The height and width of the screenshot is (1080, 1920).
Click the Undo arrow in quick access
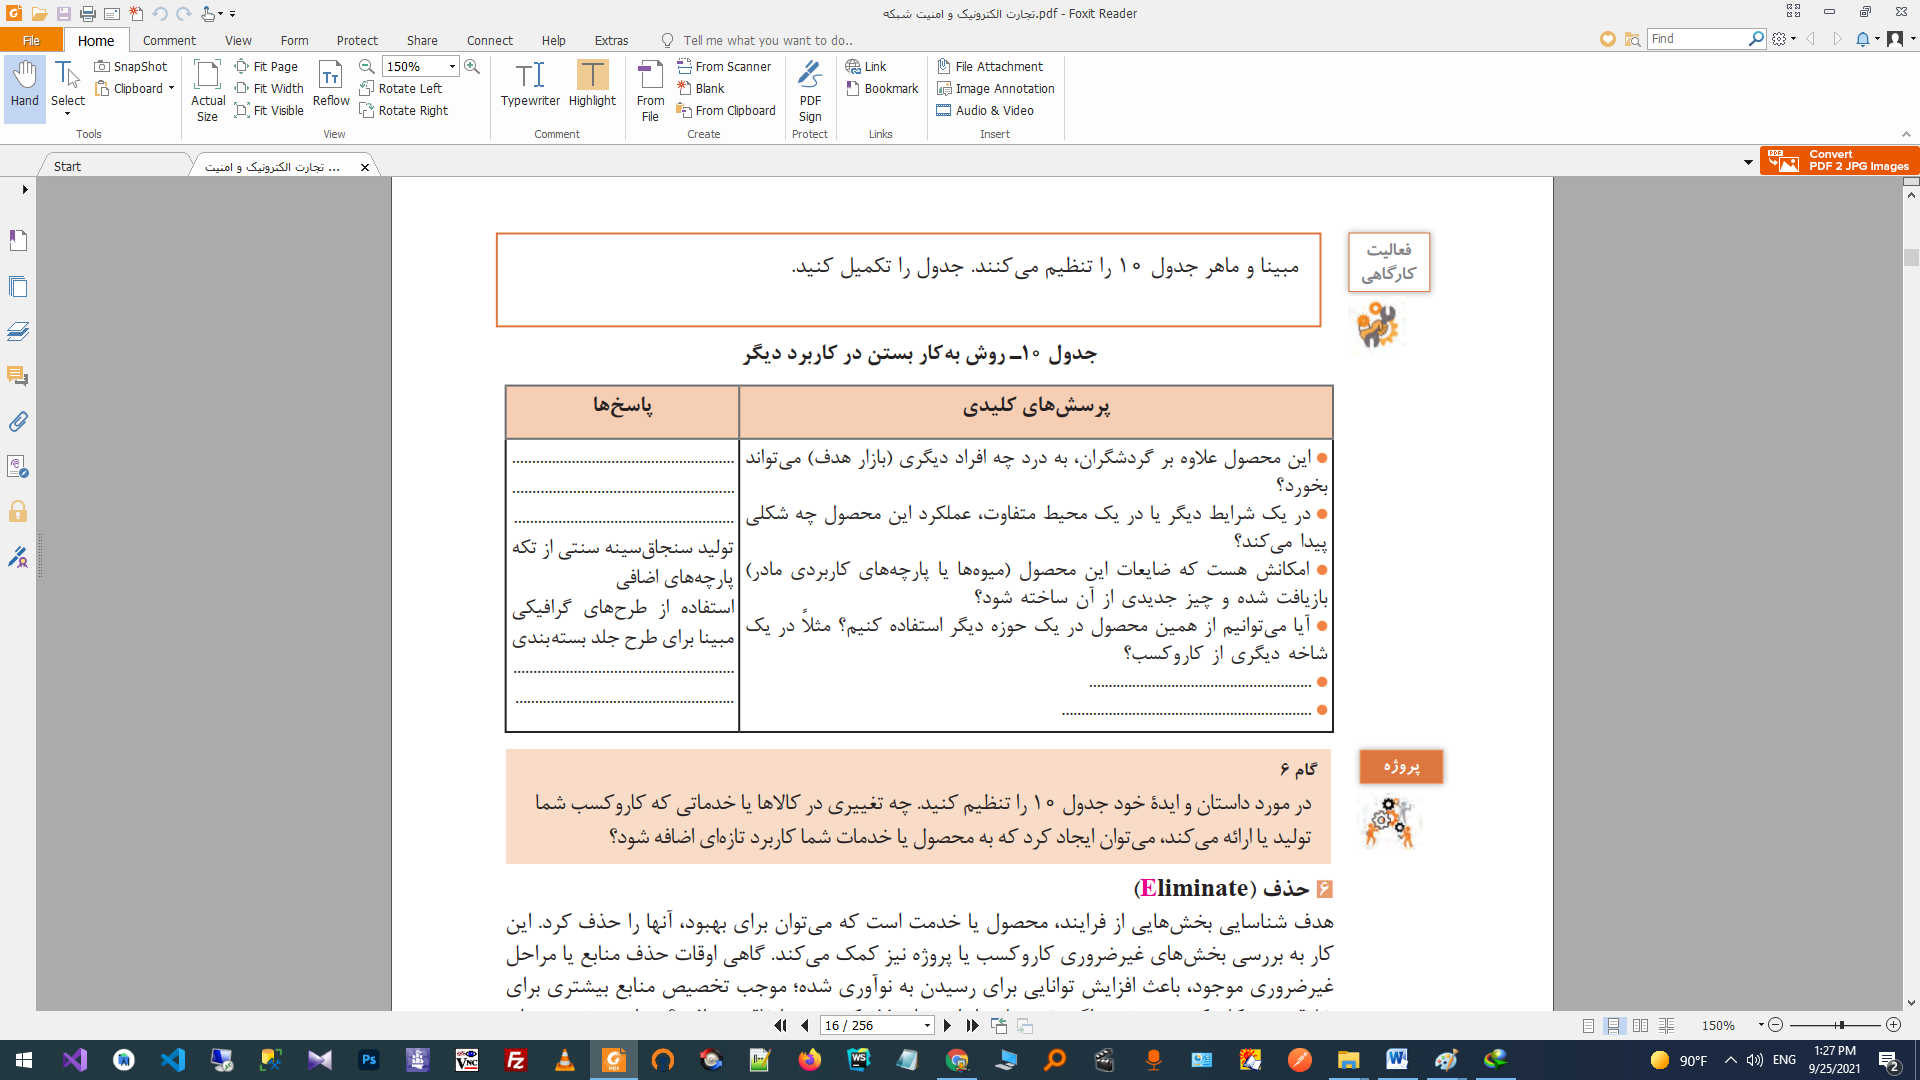coord(160,13)
